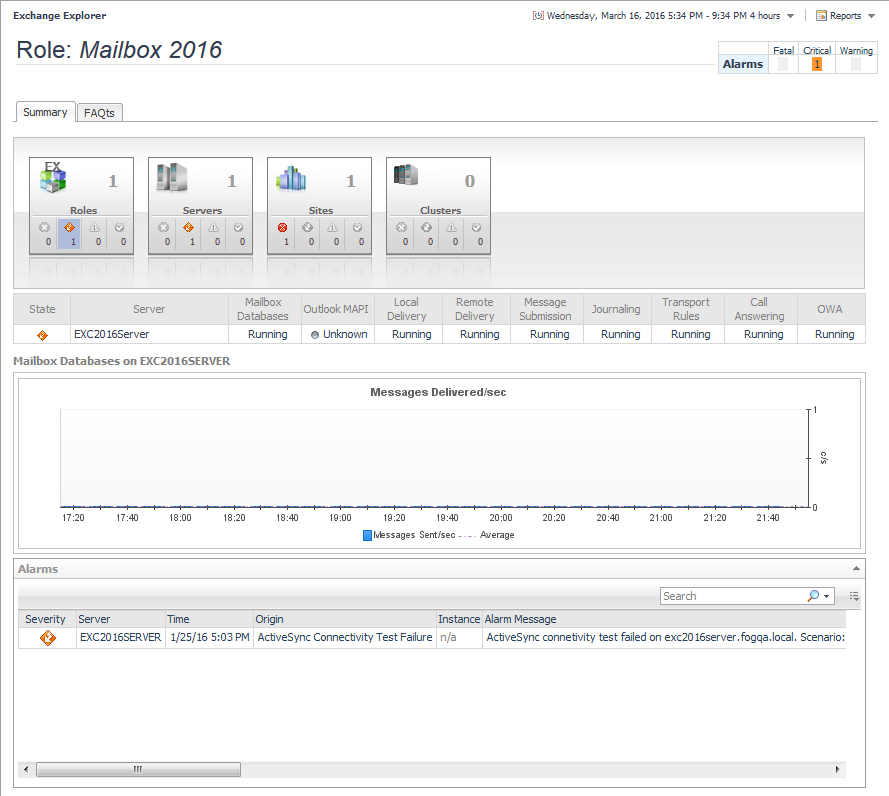Click the state icon for EXC2016Server row
Screen dimensions: 889x796
point(42,335)
